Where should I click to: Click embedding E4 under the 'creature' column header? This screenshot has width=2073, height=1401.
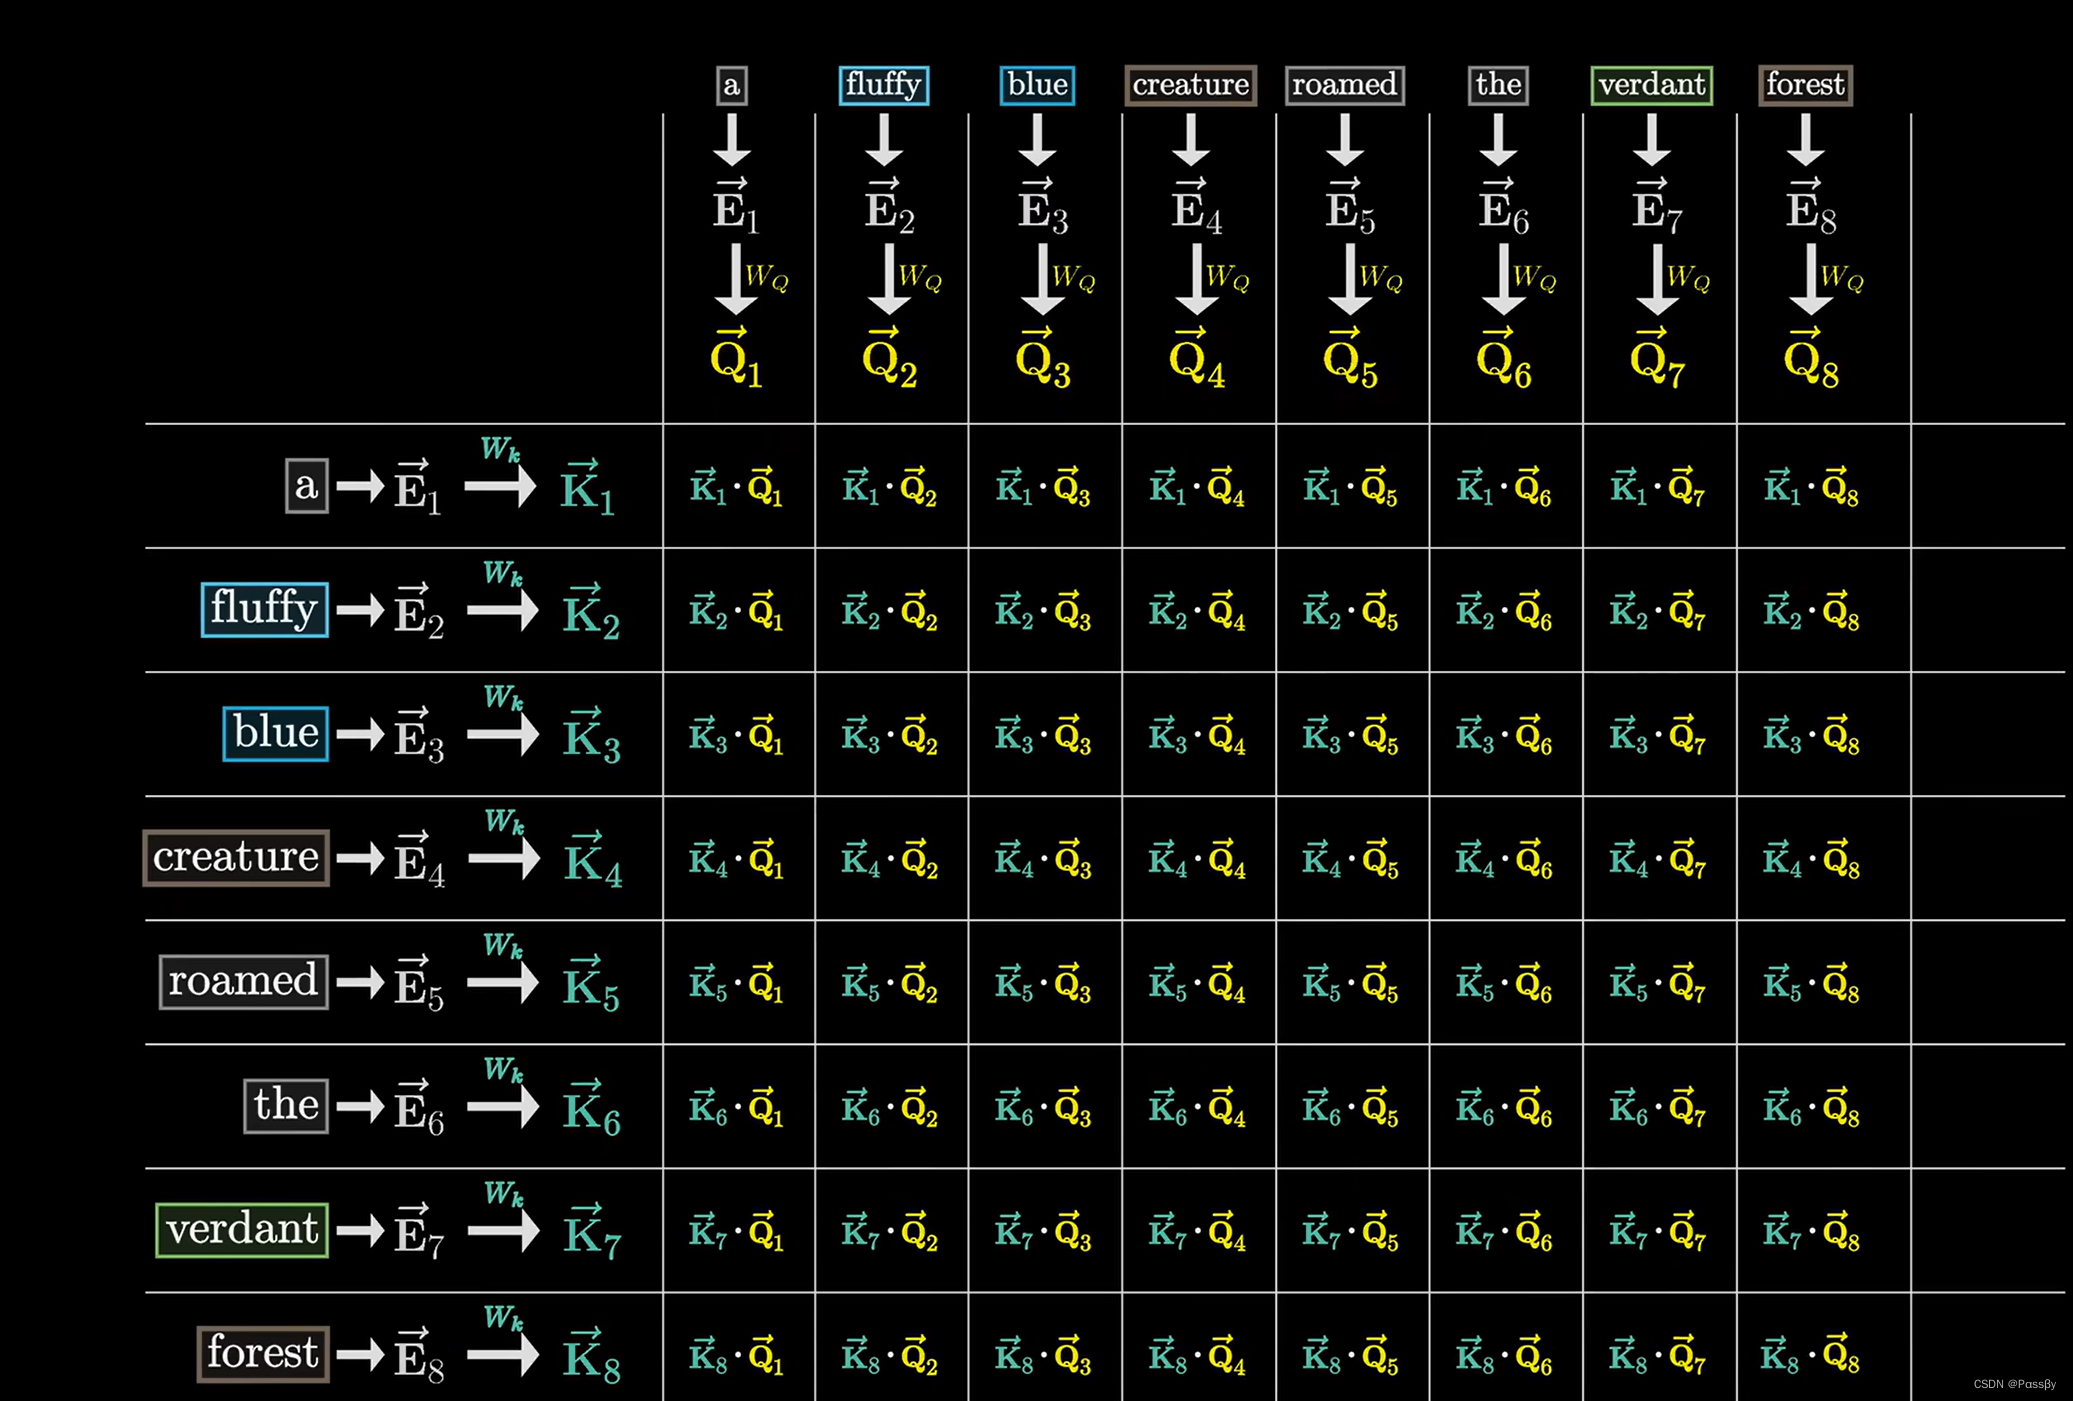click(x=1197, y=206)
